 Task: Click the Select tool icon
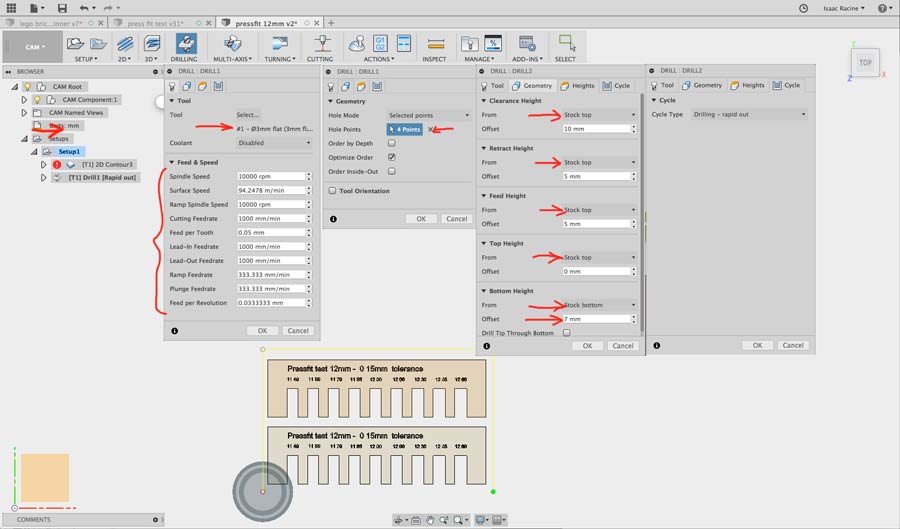(565, 44)
